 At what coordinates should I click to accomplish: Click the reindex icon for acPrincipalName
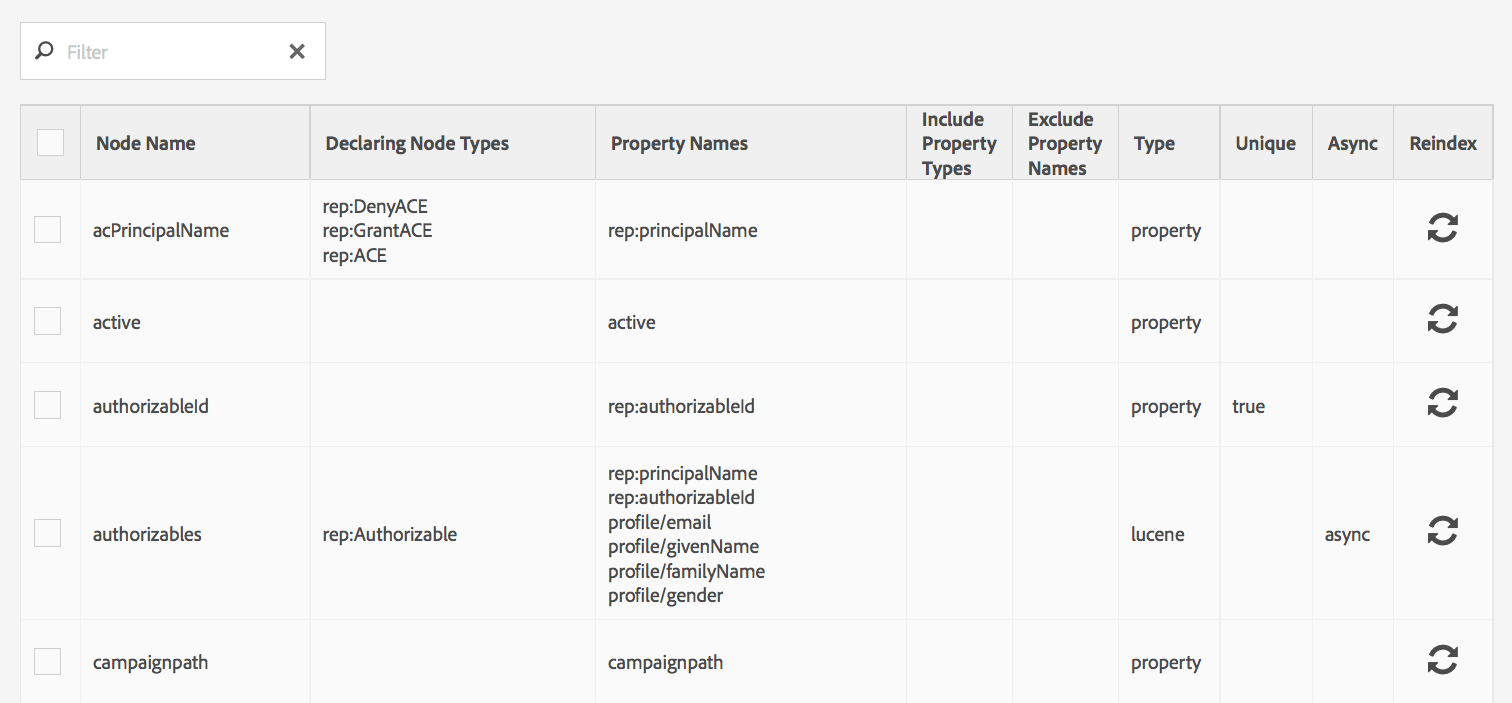[x=1442, y=229]
